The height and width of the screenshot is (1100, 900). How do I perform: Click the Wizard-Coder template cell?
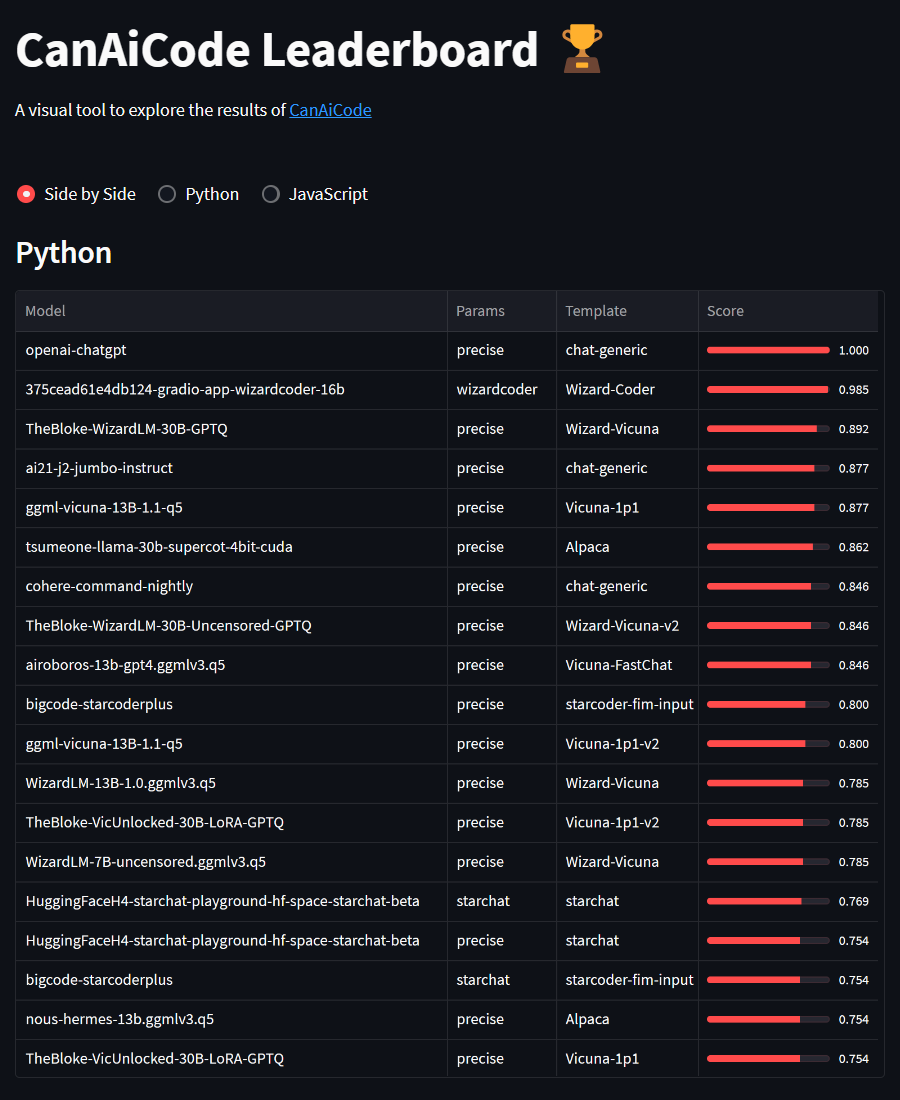[627, 389]
